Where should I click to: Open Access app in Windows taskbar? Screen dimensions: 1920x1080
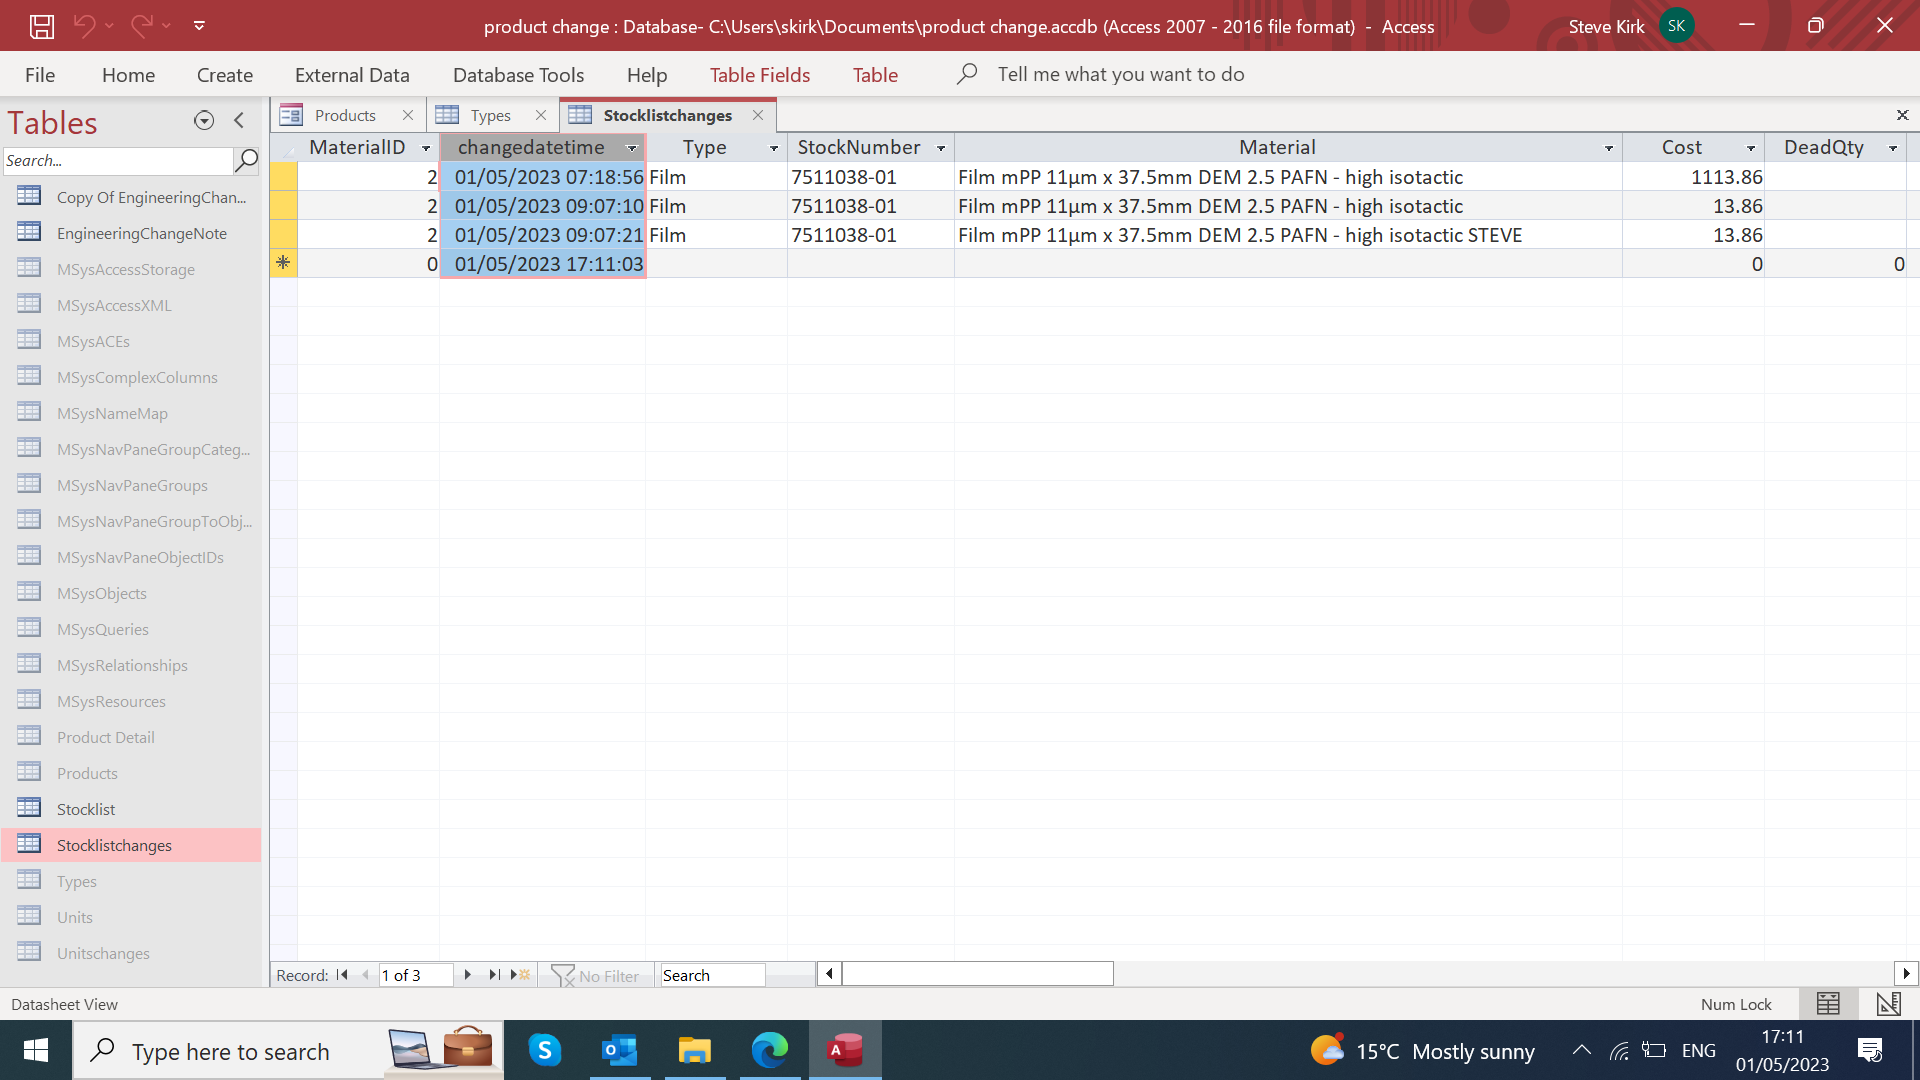845,1051
